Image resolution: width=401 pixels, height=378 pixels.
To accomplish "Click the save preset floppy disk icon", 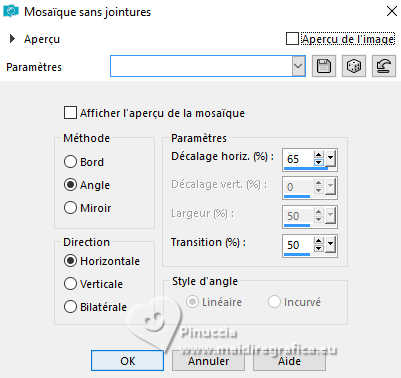I will [x=324, y=66].
